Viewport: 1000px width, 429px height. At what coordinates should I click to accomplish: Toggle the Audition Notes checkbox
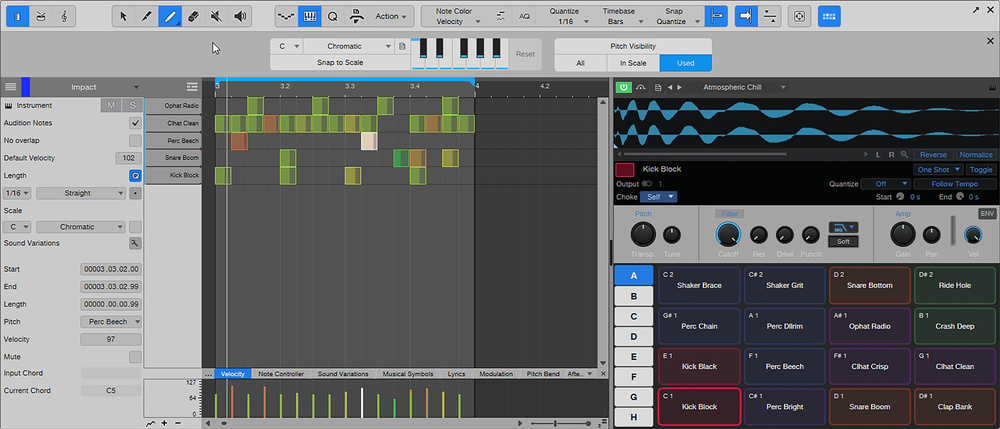pos(135,123)
